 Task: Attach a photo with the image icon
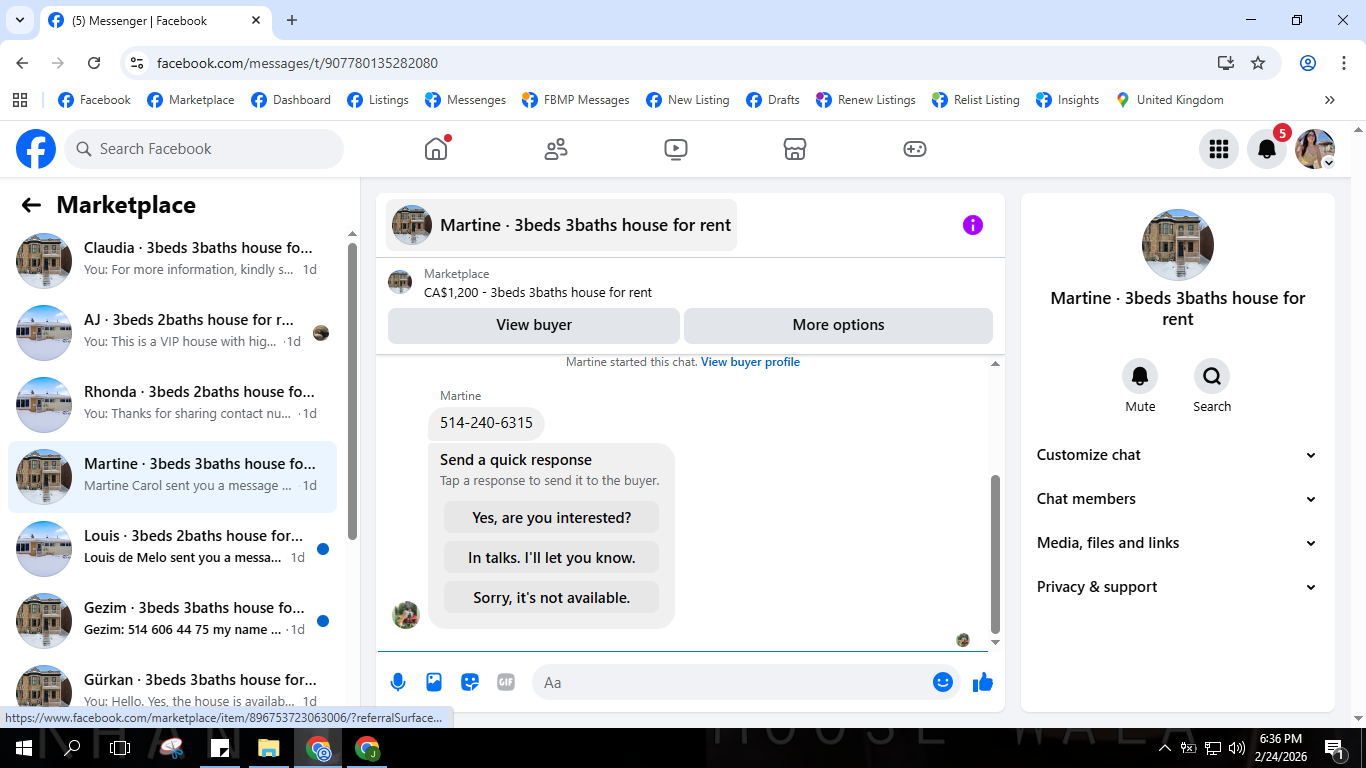434,682
